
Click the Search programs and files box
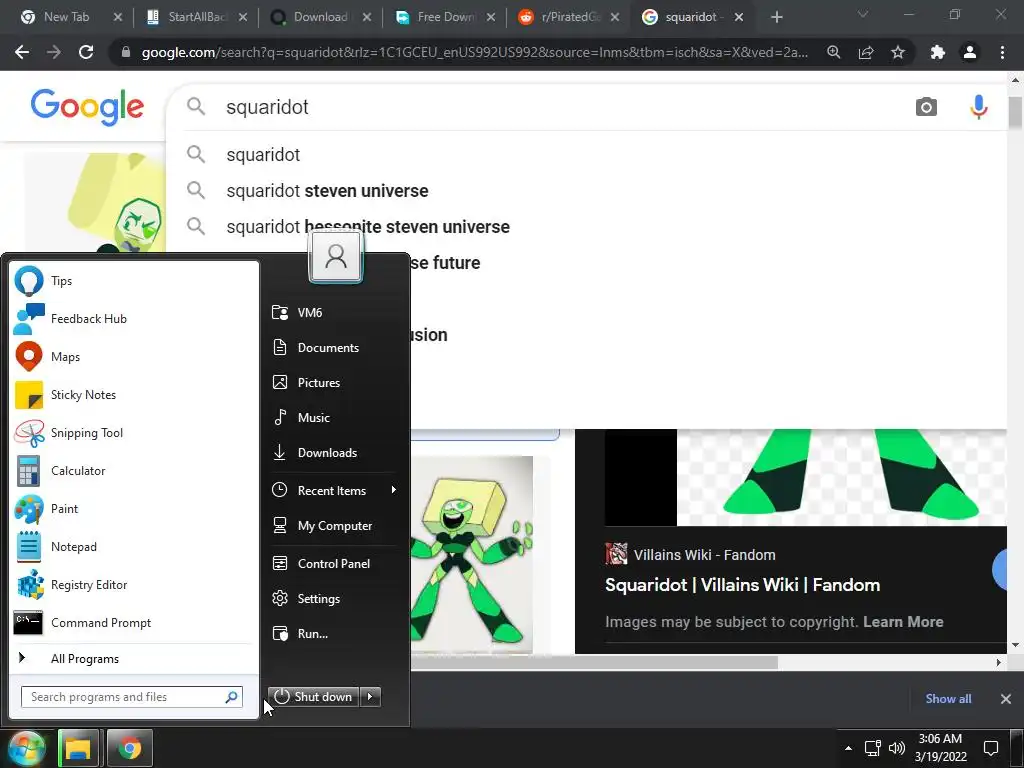coord(131,697)
